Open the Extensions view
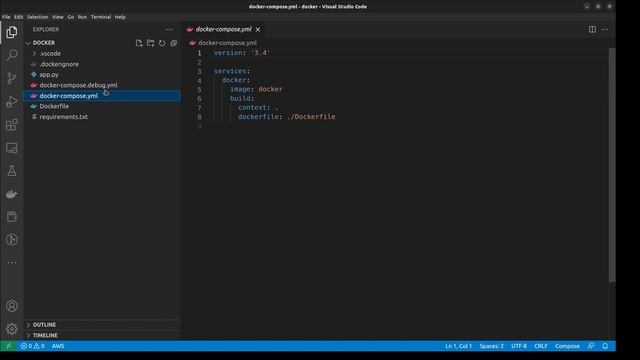The image size is (640, 360). pos(12,124)
